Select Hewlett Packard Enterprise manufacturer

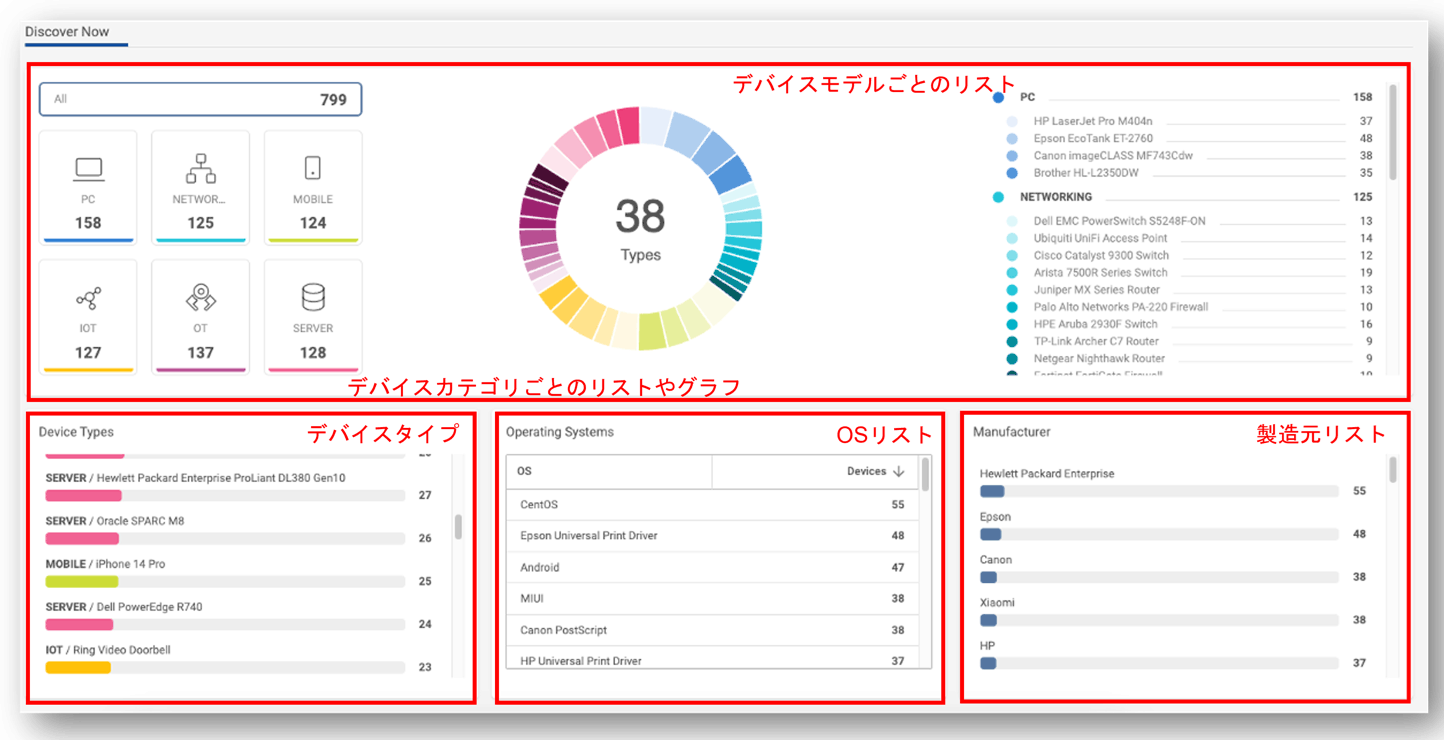(1173, 482)
